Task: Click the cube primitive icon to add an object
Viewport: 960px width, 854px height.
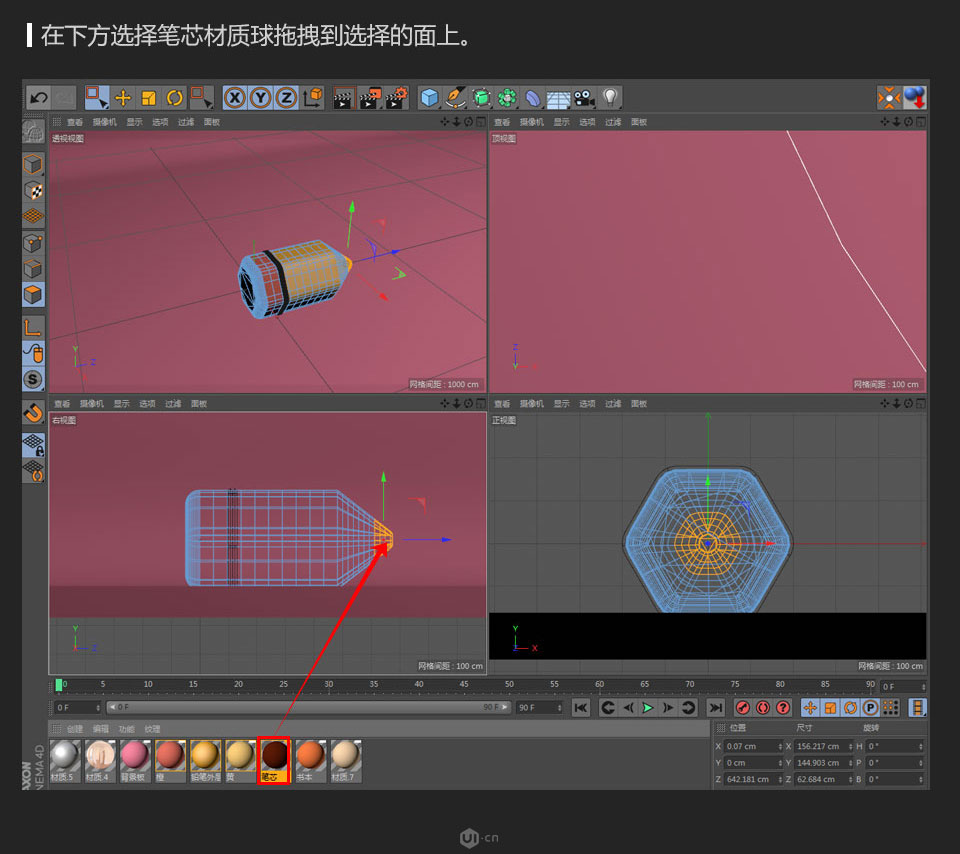Action: point(429,97)
